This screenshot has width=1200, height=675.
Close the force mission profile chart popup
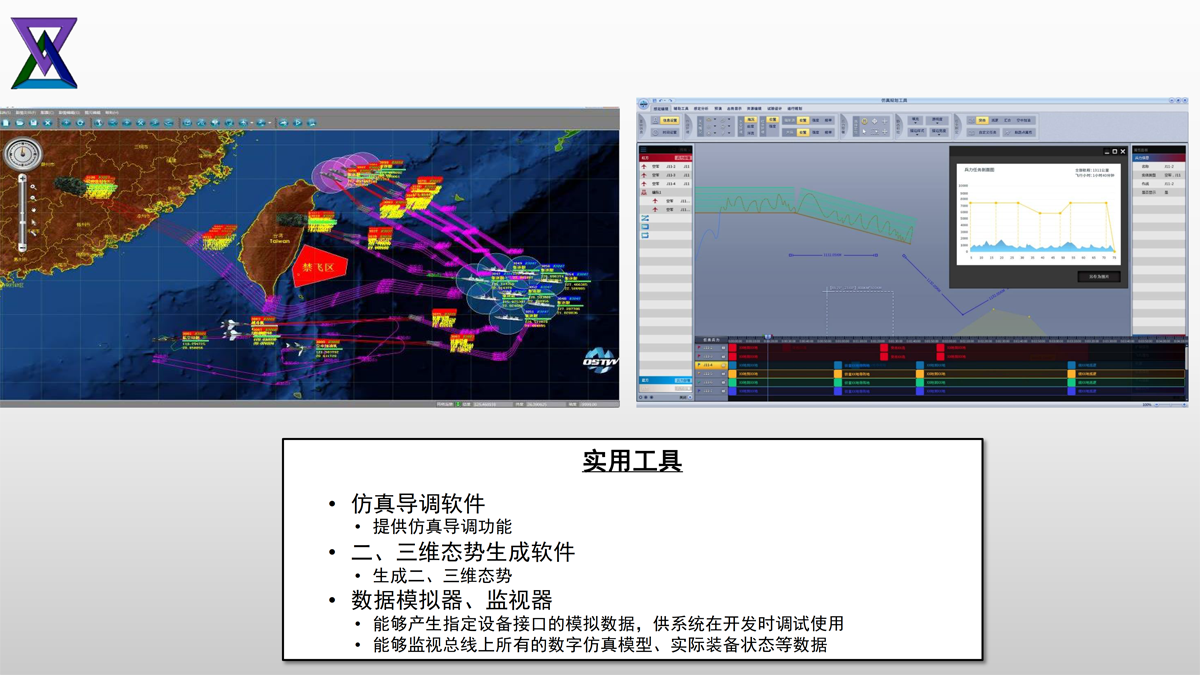pyautogui.click(x=1123, y=152)
